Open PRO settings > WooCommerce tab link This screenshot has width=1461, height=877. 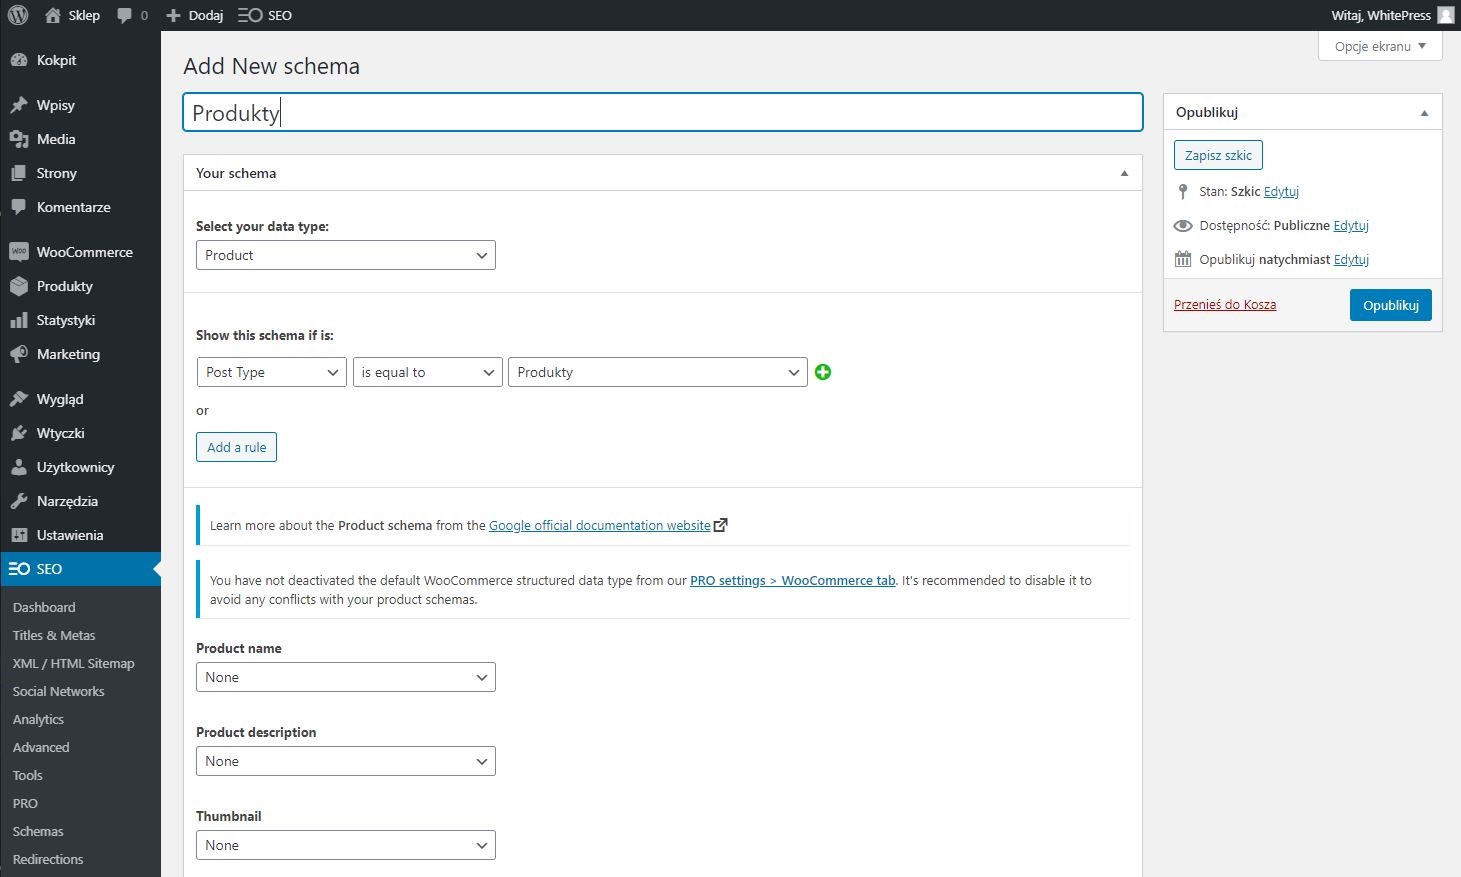pos(793,580)
